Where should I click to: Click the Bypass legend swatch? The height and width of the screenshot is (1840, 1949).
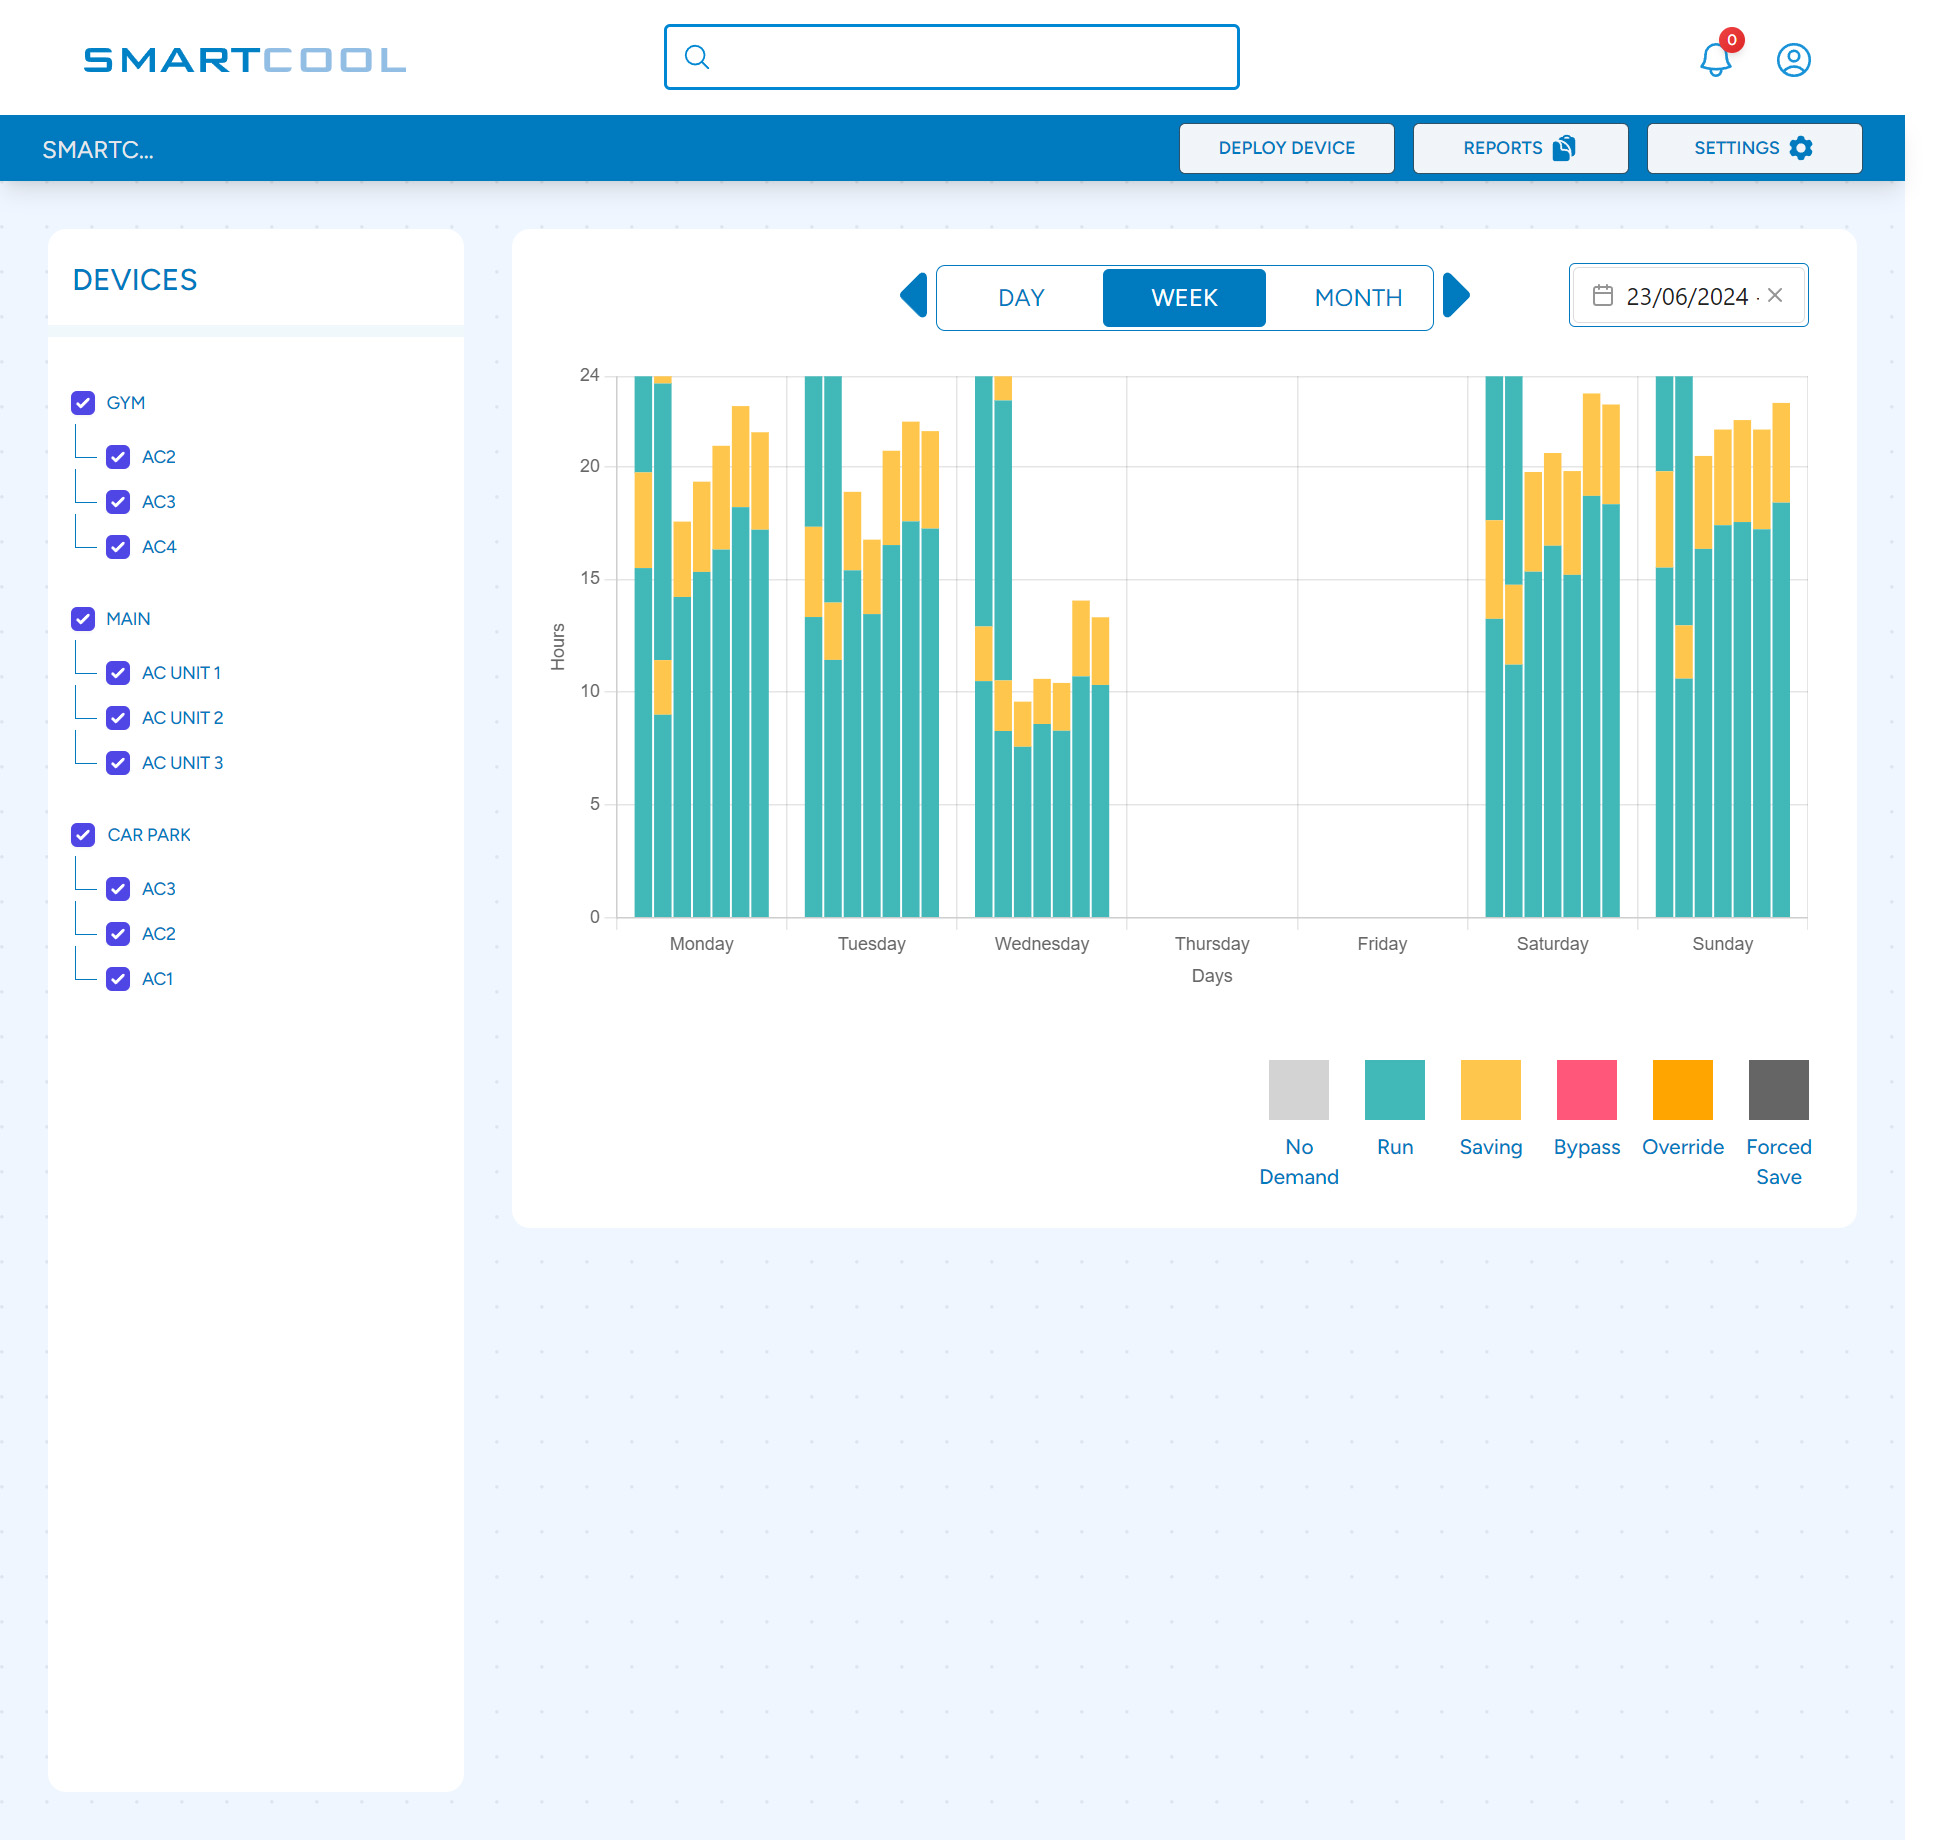pos(1586,1090)
